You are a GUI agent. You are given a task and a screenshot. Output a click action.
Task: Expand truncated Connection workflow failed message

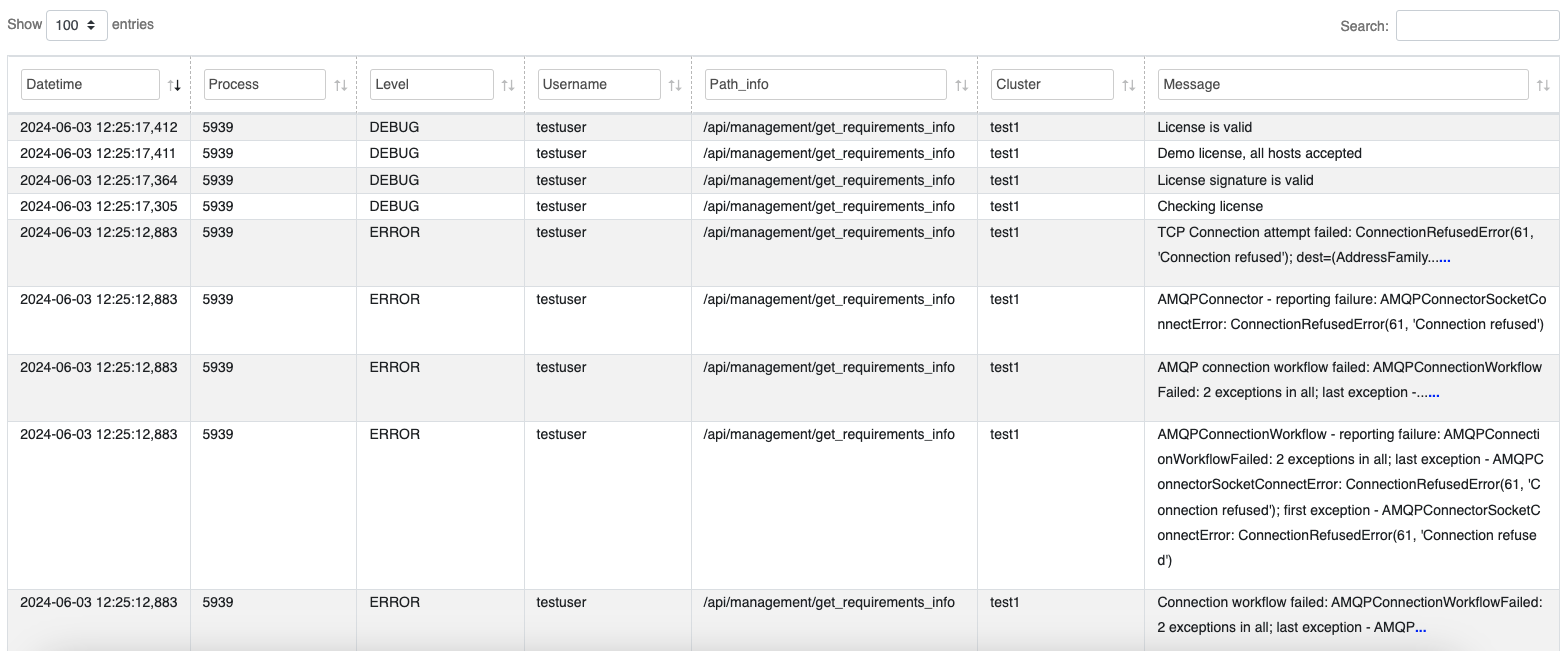[1421, 628]
